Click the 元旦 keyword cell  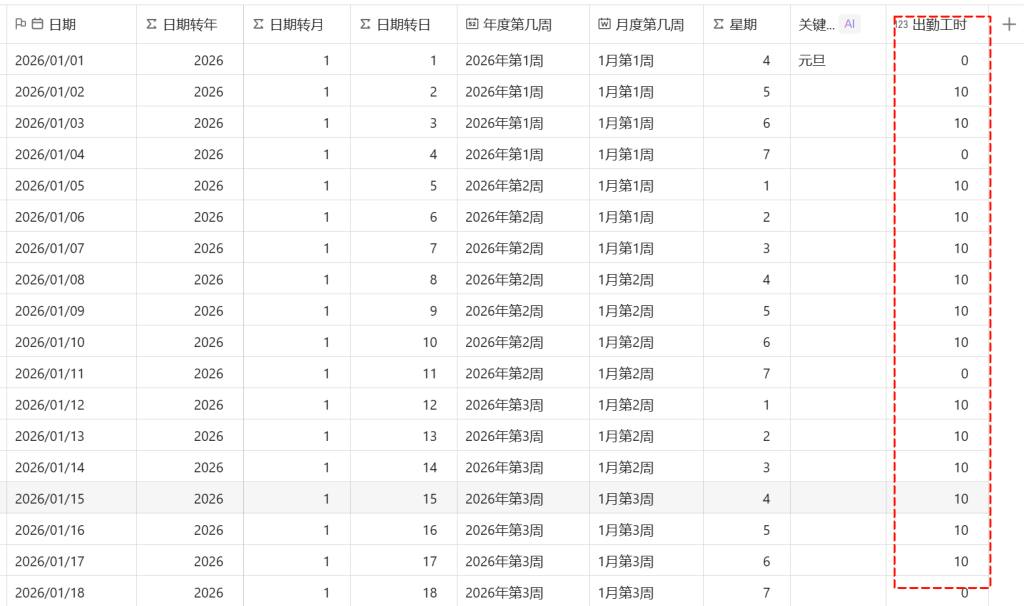pos(838,61)
